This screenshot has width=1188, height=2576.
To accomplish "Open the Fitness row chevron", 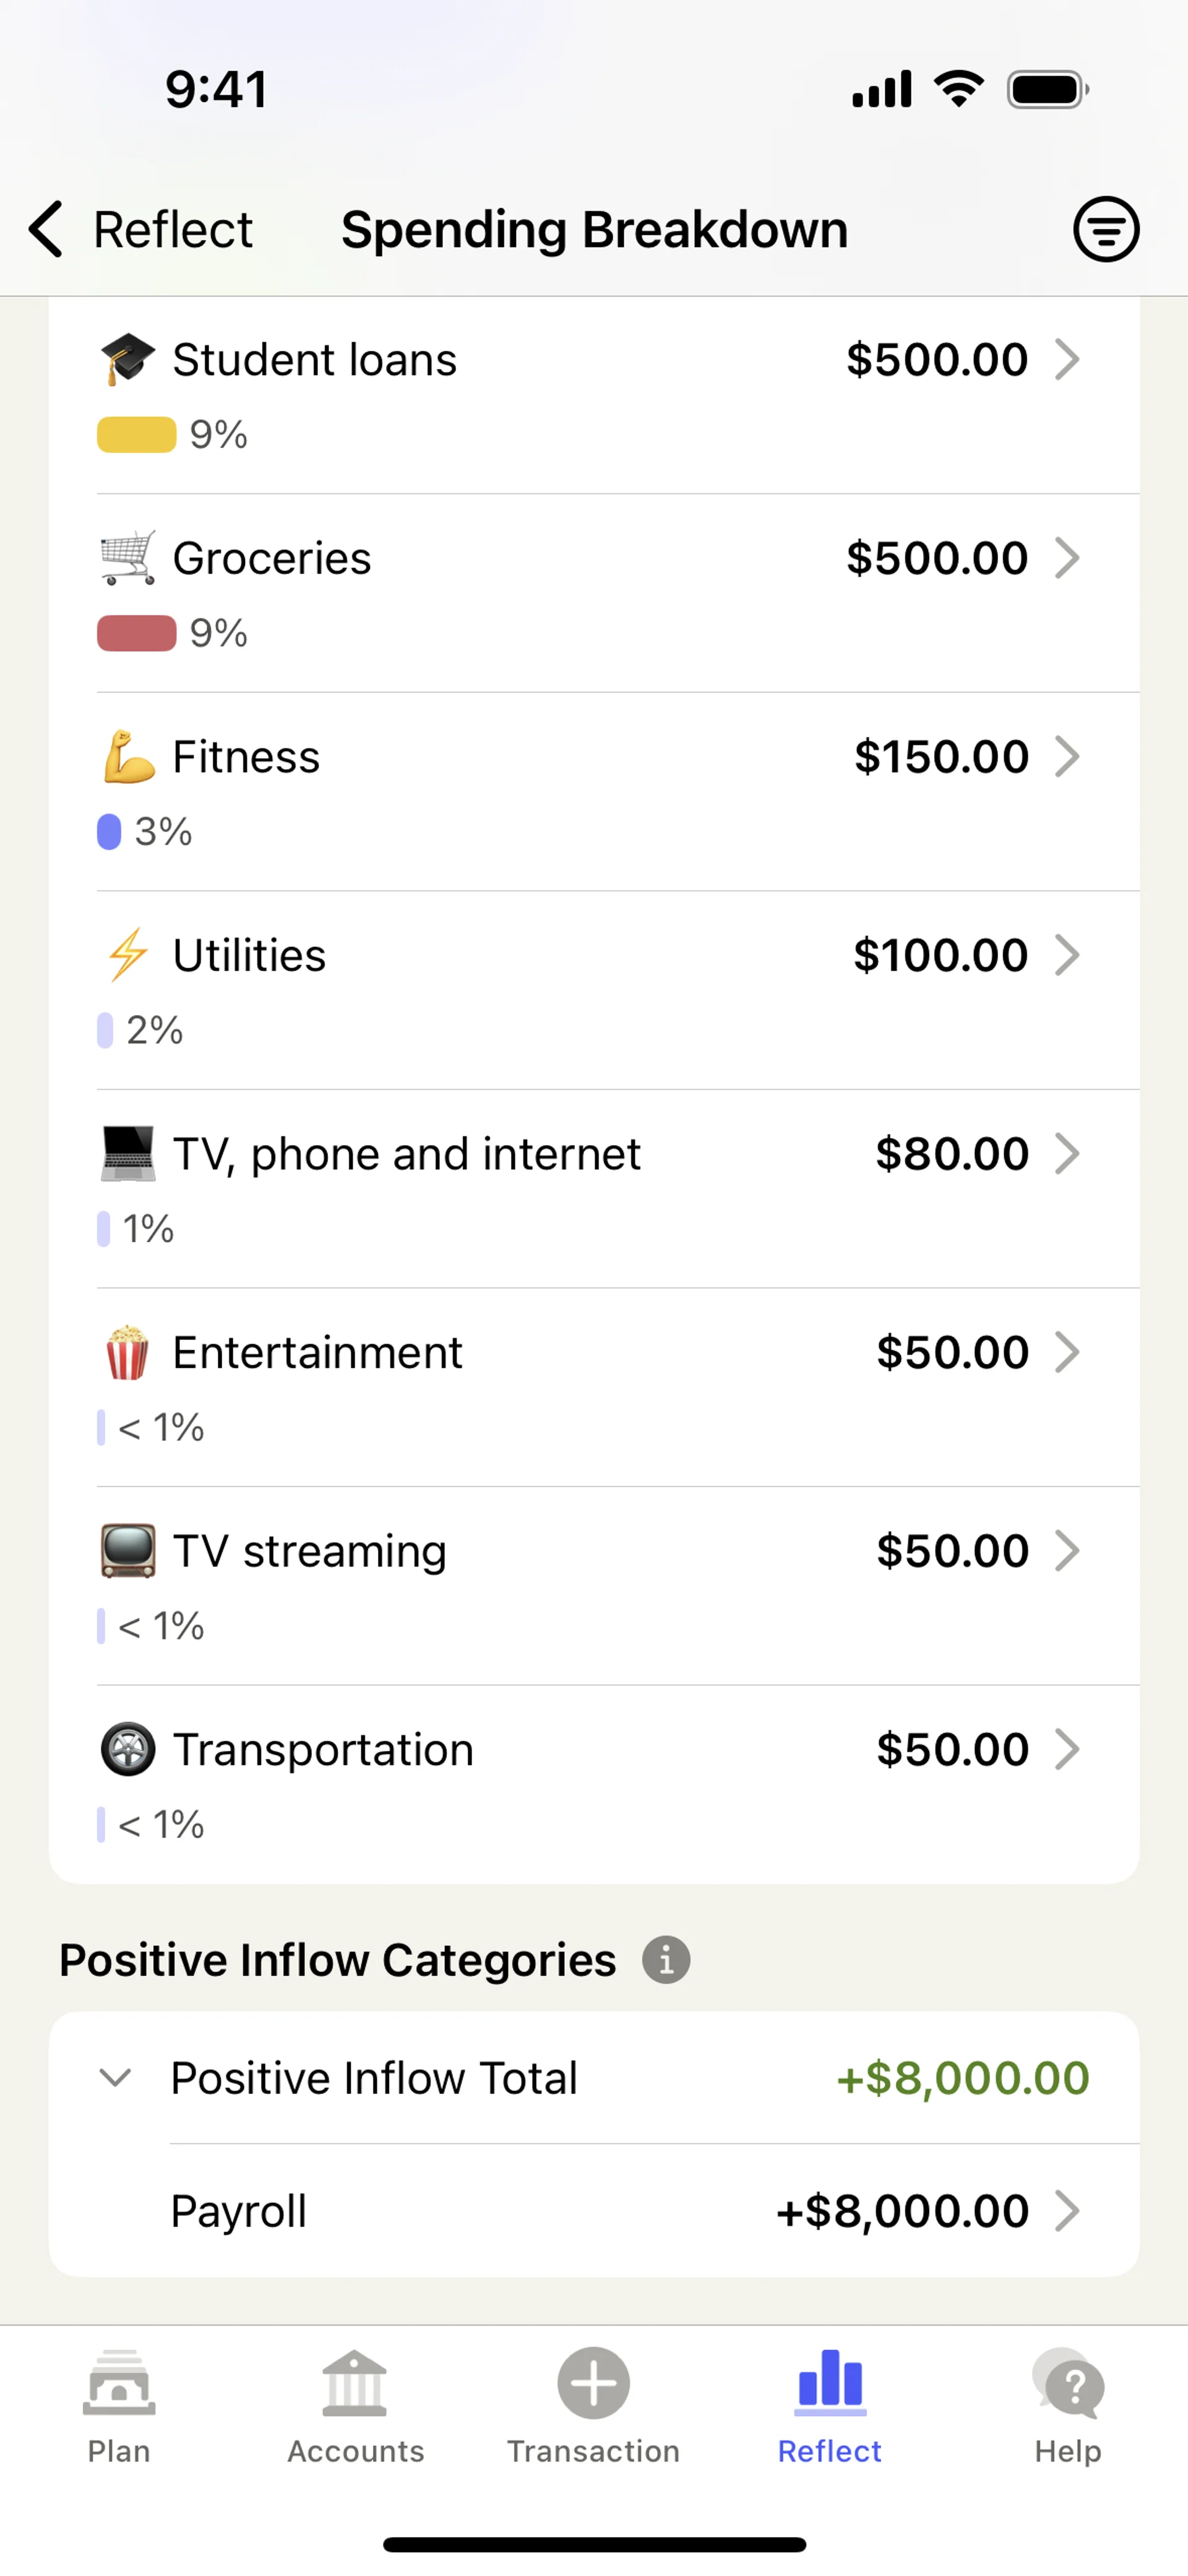I will 1067,757.
